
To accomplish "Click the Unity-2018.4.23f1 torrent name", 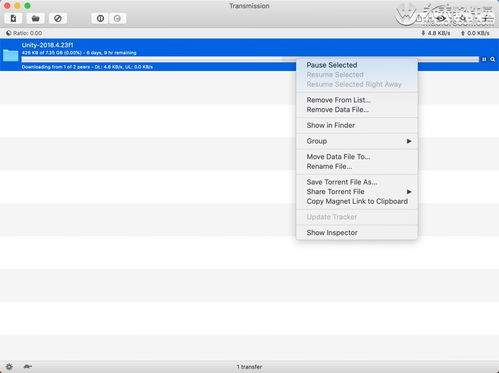I will click(47, 45).
